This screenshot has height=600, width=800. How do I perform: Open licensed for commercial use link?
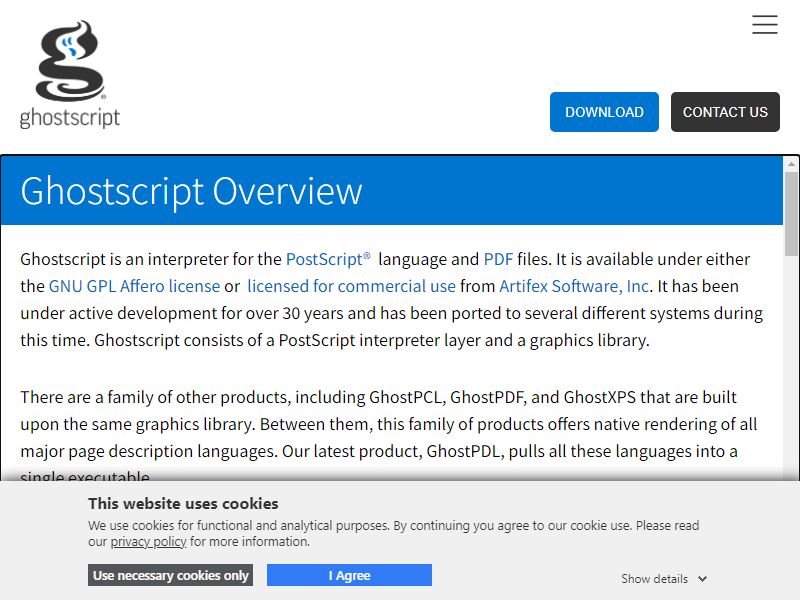tap(352, 286)
